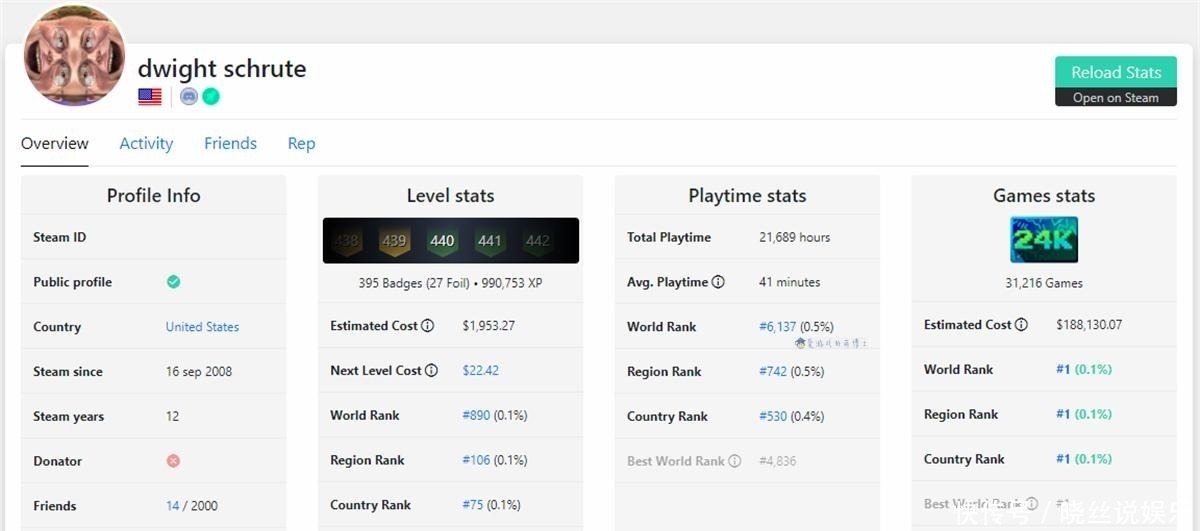Click info icon beside Next Level Cost
This screenshot has height=531, width=1200.
[431, 370]
